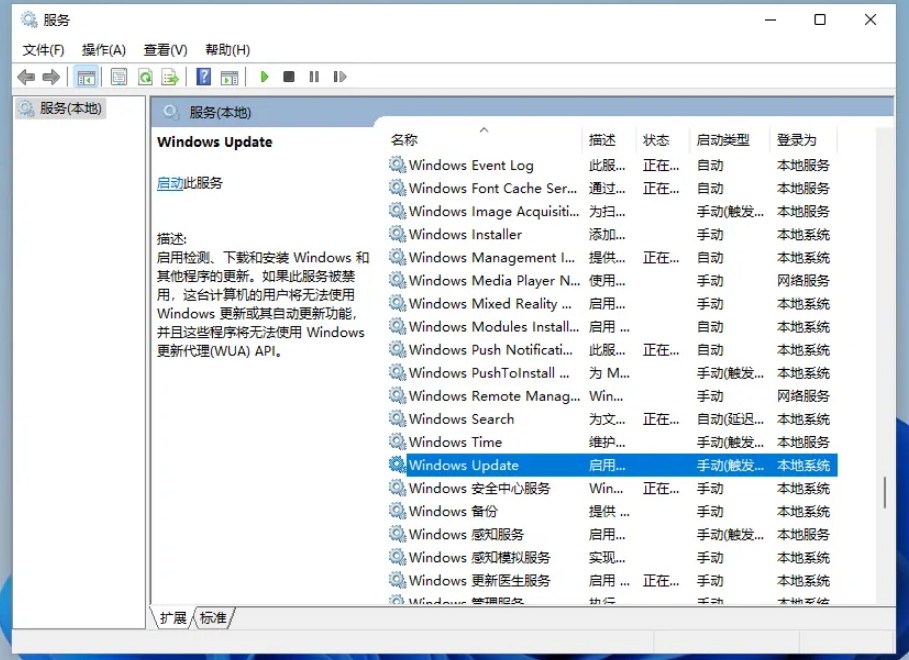Pause the service using the pause icon
The image size is (909, 660).
coord(314,77)
